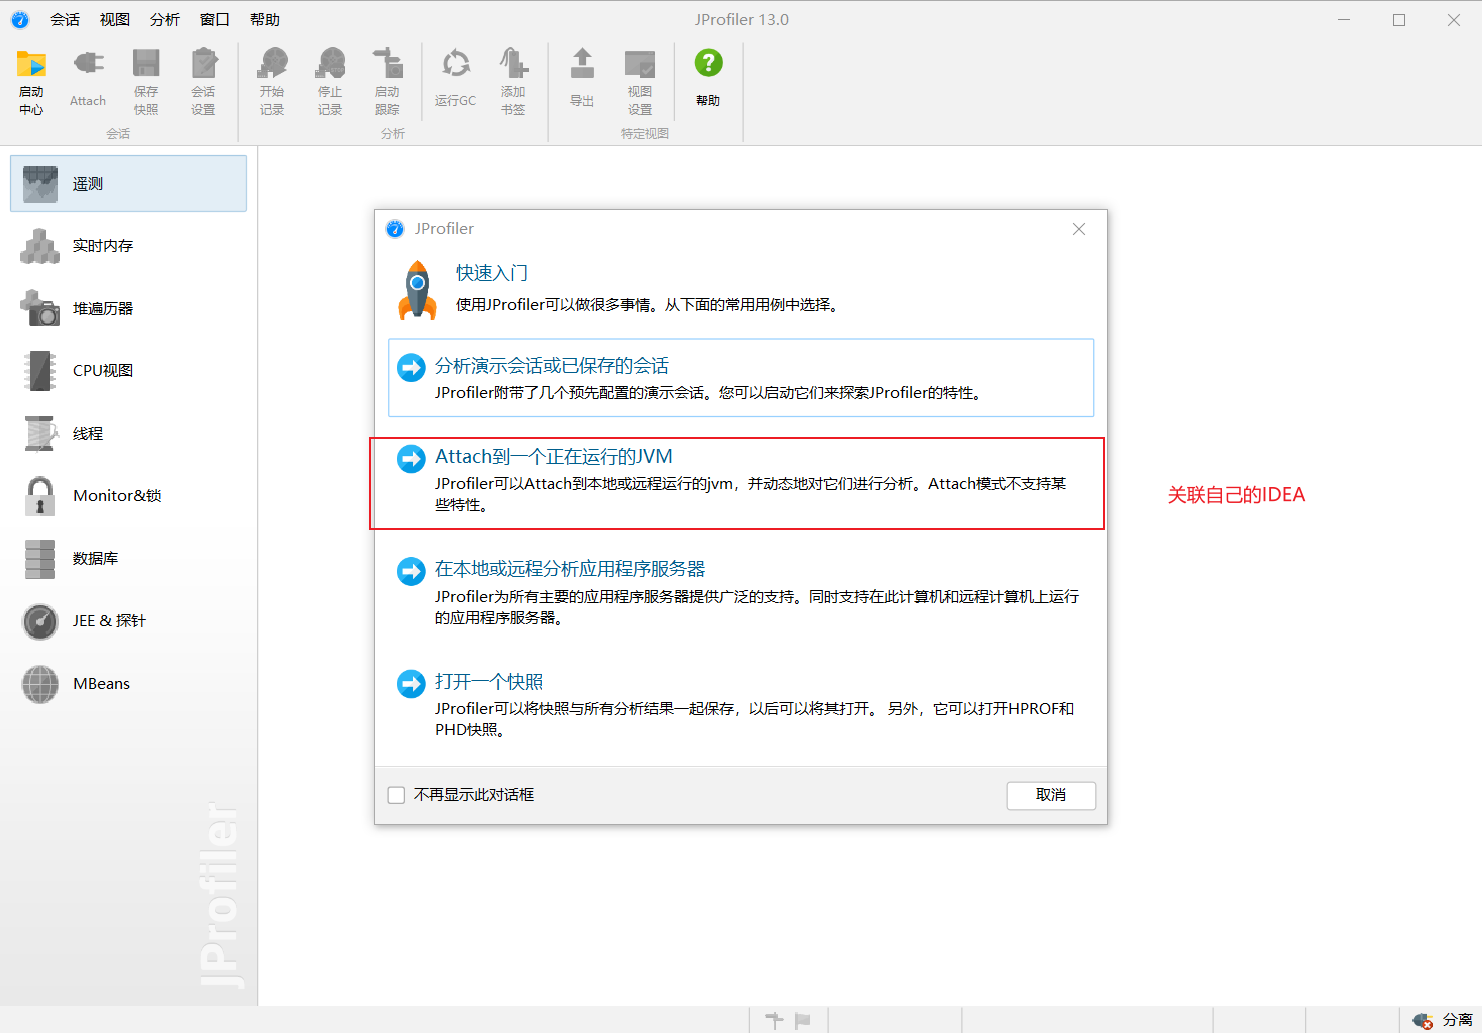Click the 导出 export icon
Image resolution: width=1482 pixels, height=1033 pixels.
click(x=582, y=64)
